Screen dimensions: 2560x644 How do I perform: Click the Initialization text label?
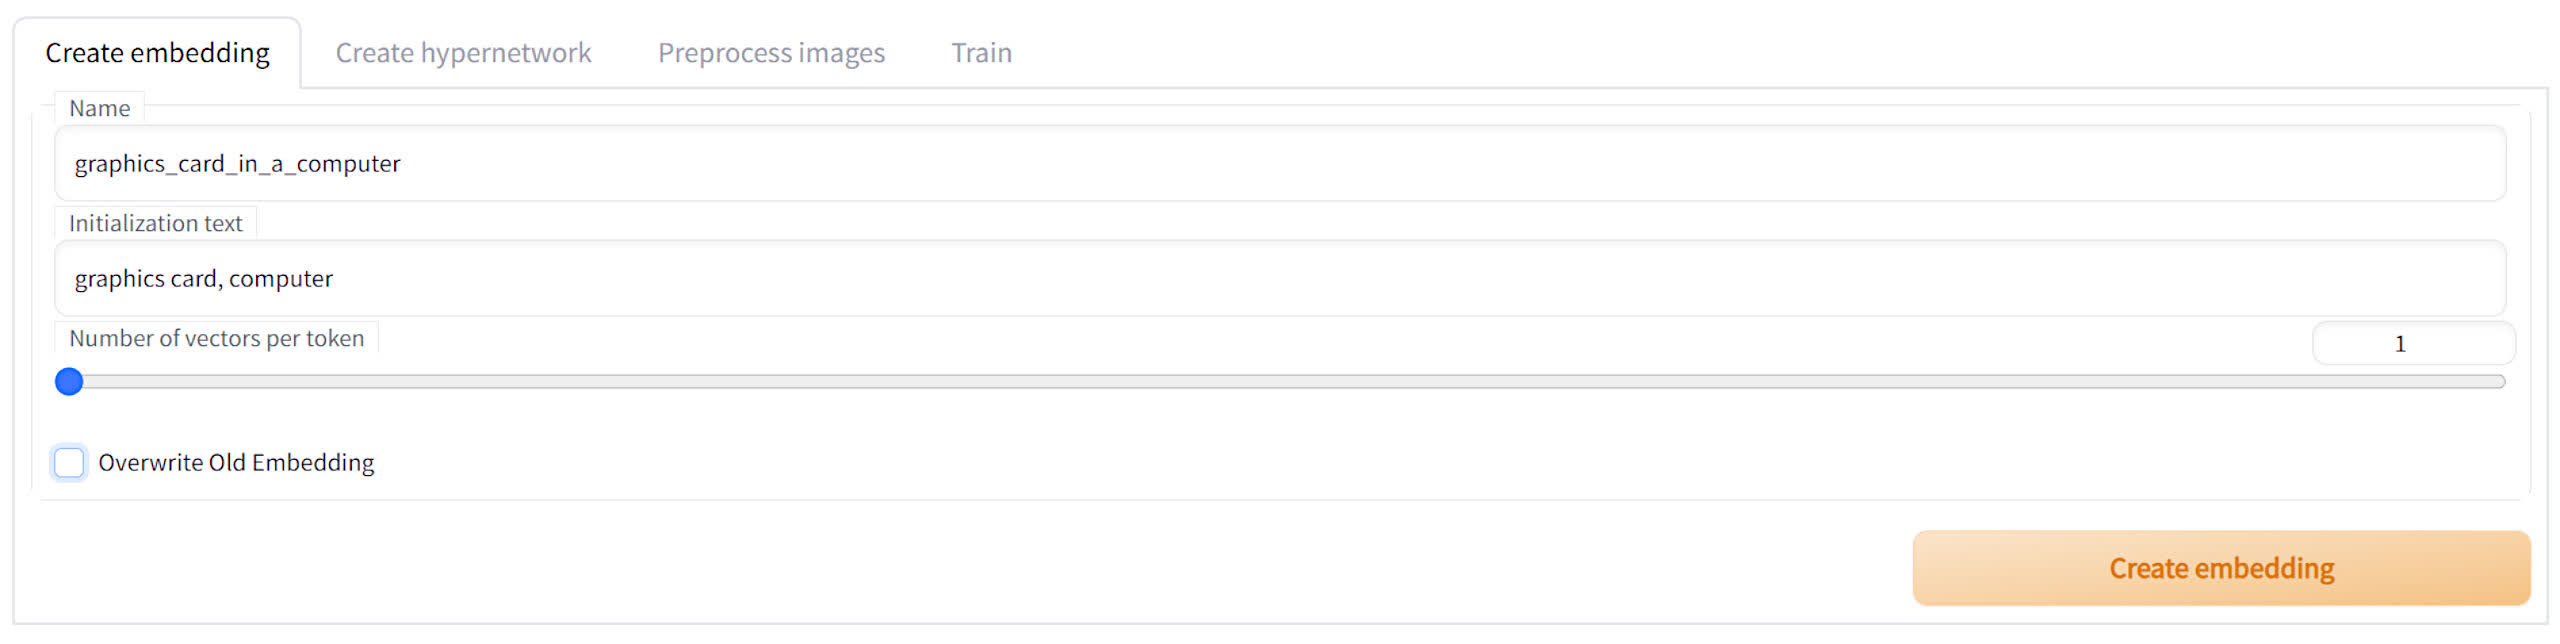coord(155,224)
